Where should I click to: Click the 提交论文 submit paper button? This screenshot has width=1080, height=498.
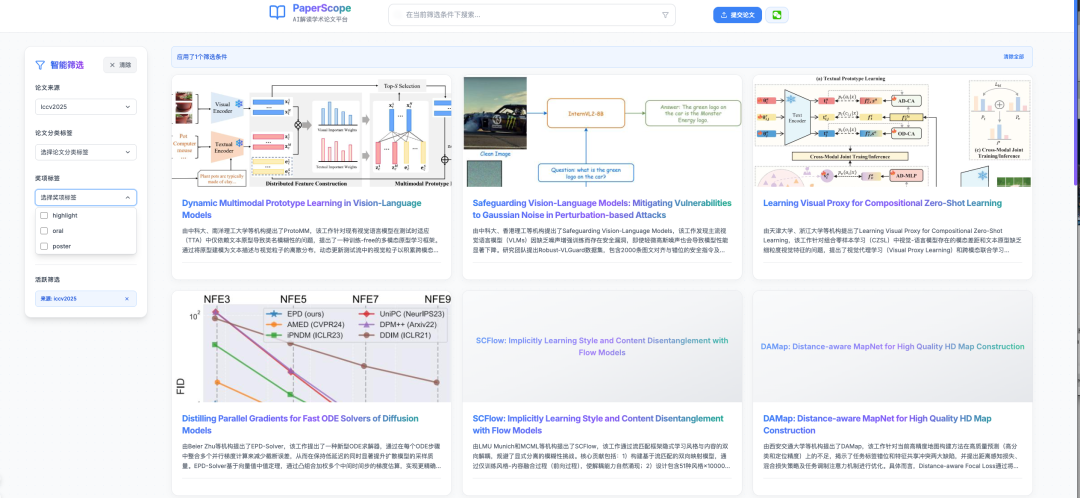pyautogui.click(x=738, y=15)
